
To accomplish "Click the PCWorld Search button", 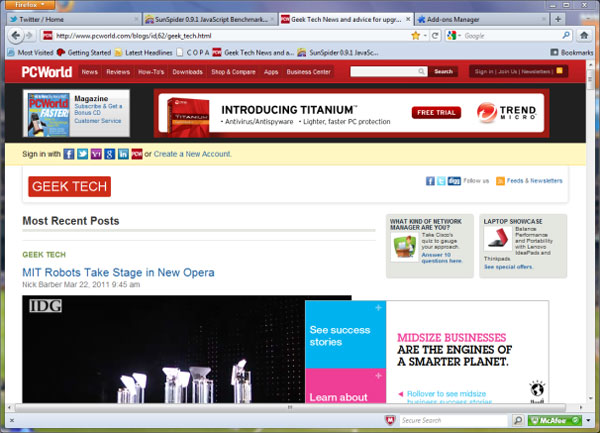I will [x=443, y=72].
